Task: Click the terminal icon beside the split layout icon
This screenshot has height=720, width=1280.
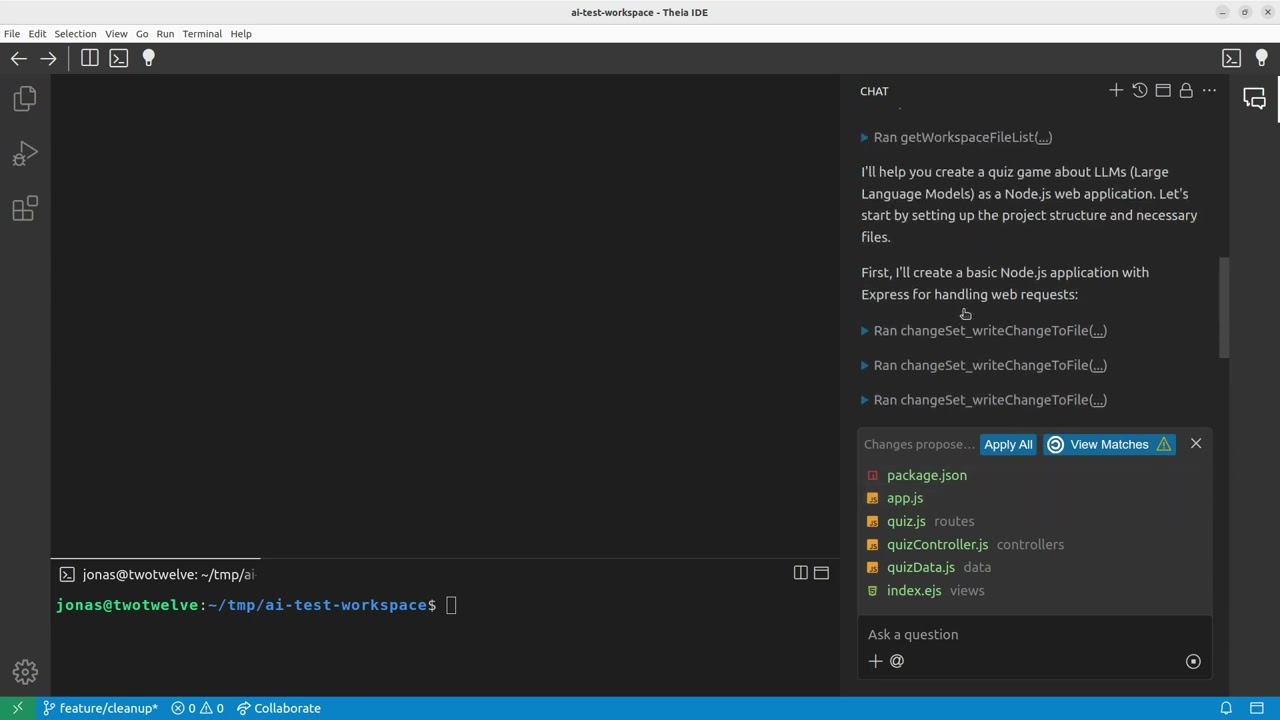Action: coord(119,58)
